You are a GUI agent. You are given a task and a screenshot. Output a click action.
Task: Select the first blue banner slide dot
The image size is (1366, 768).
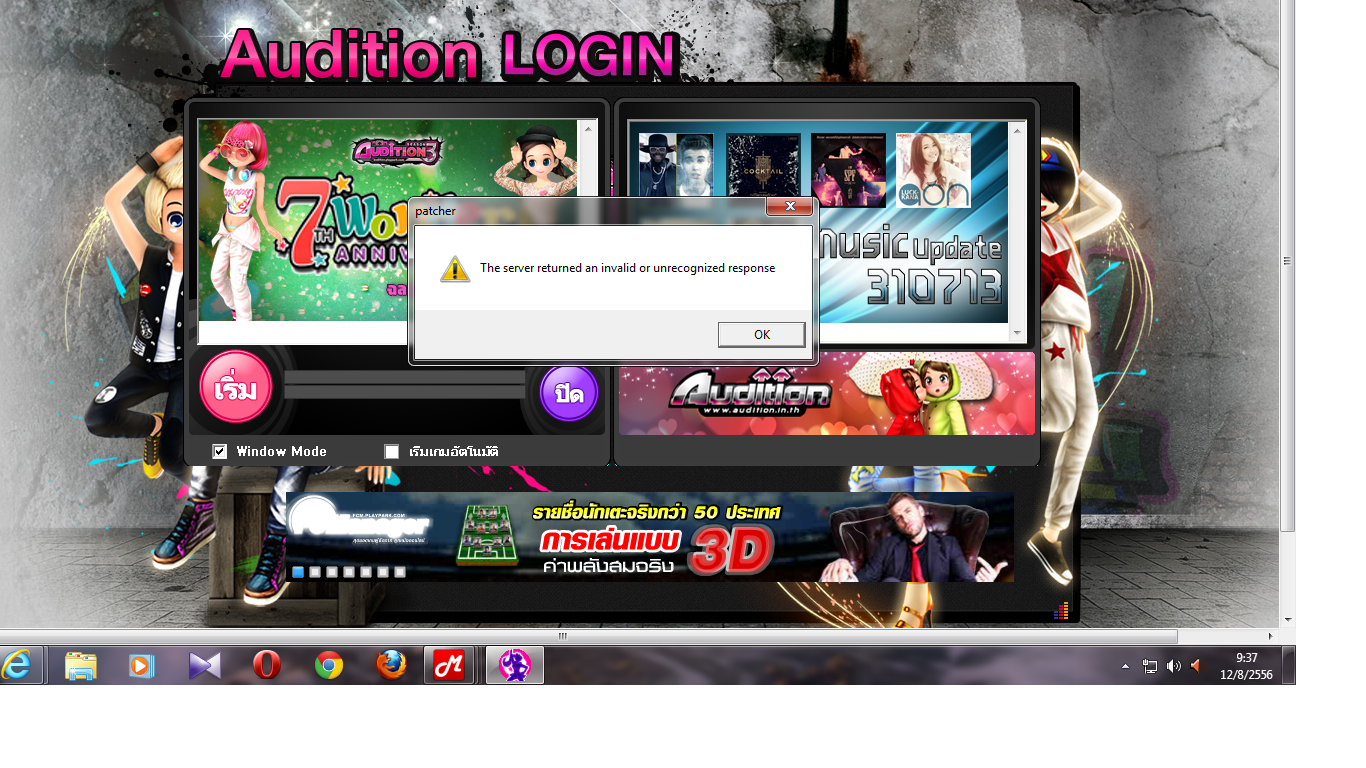click(297, 572)
